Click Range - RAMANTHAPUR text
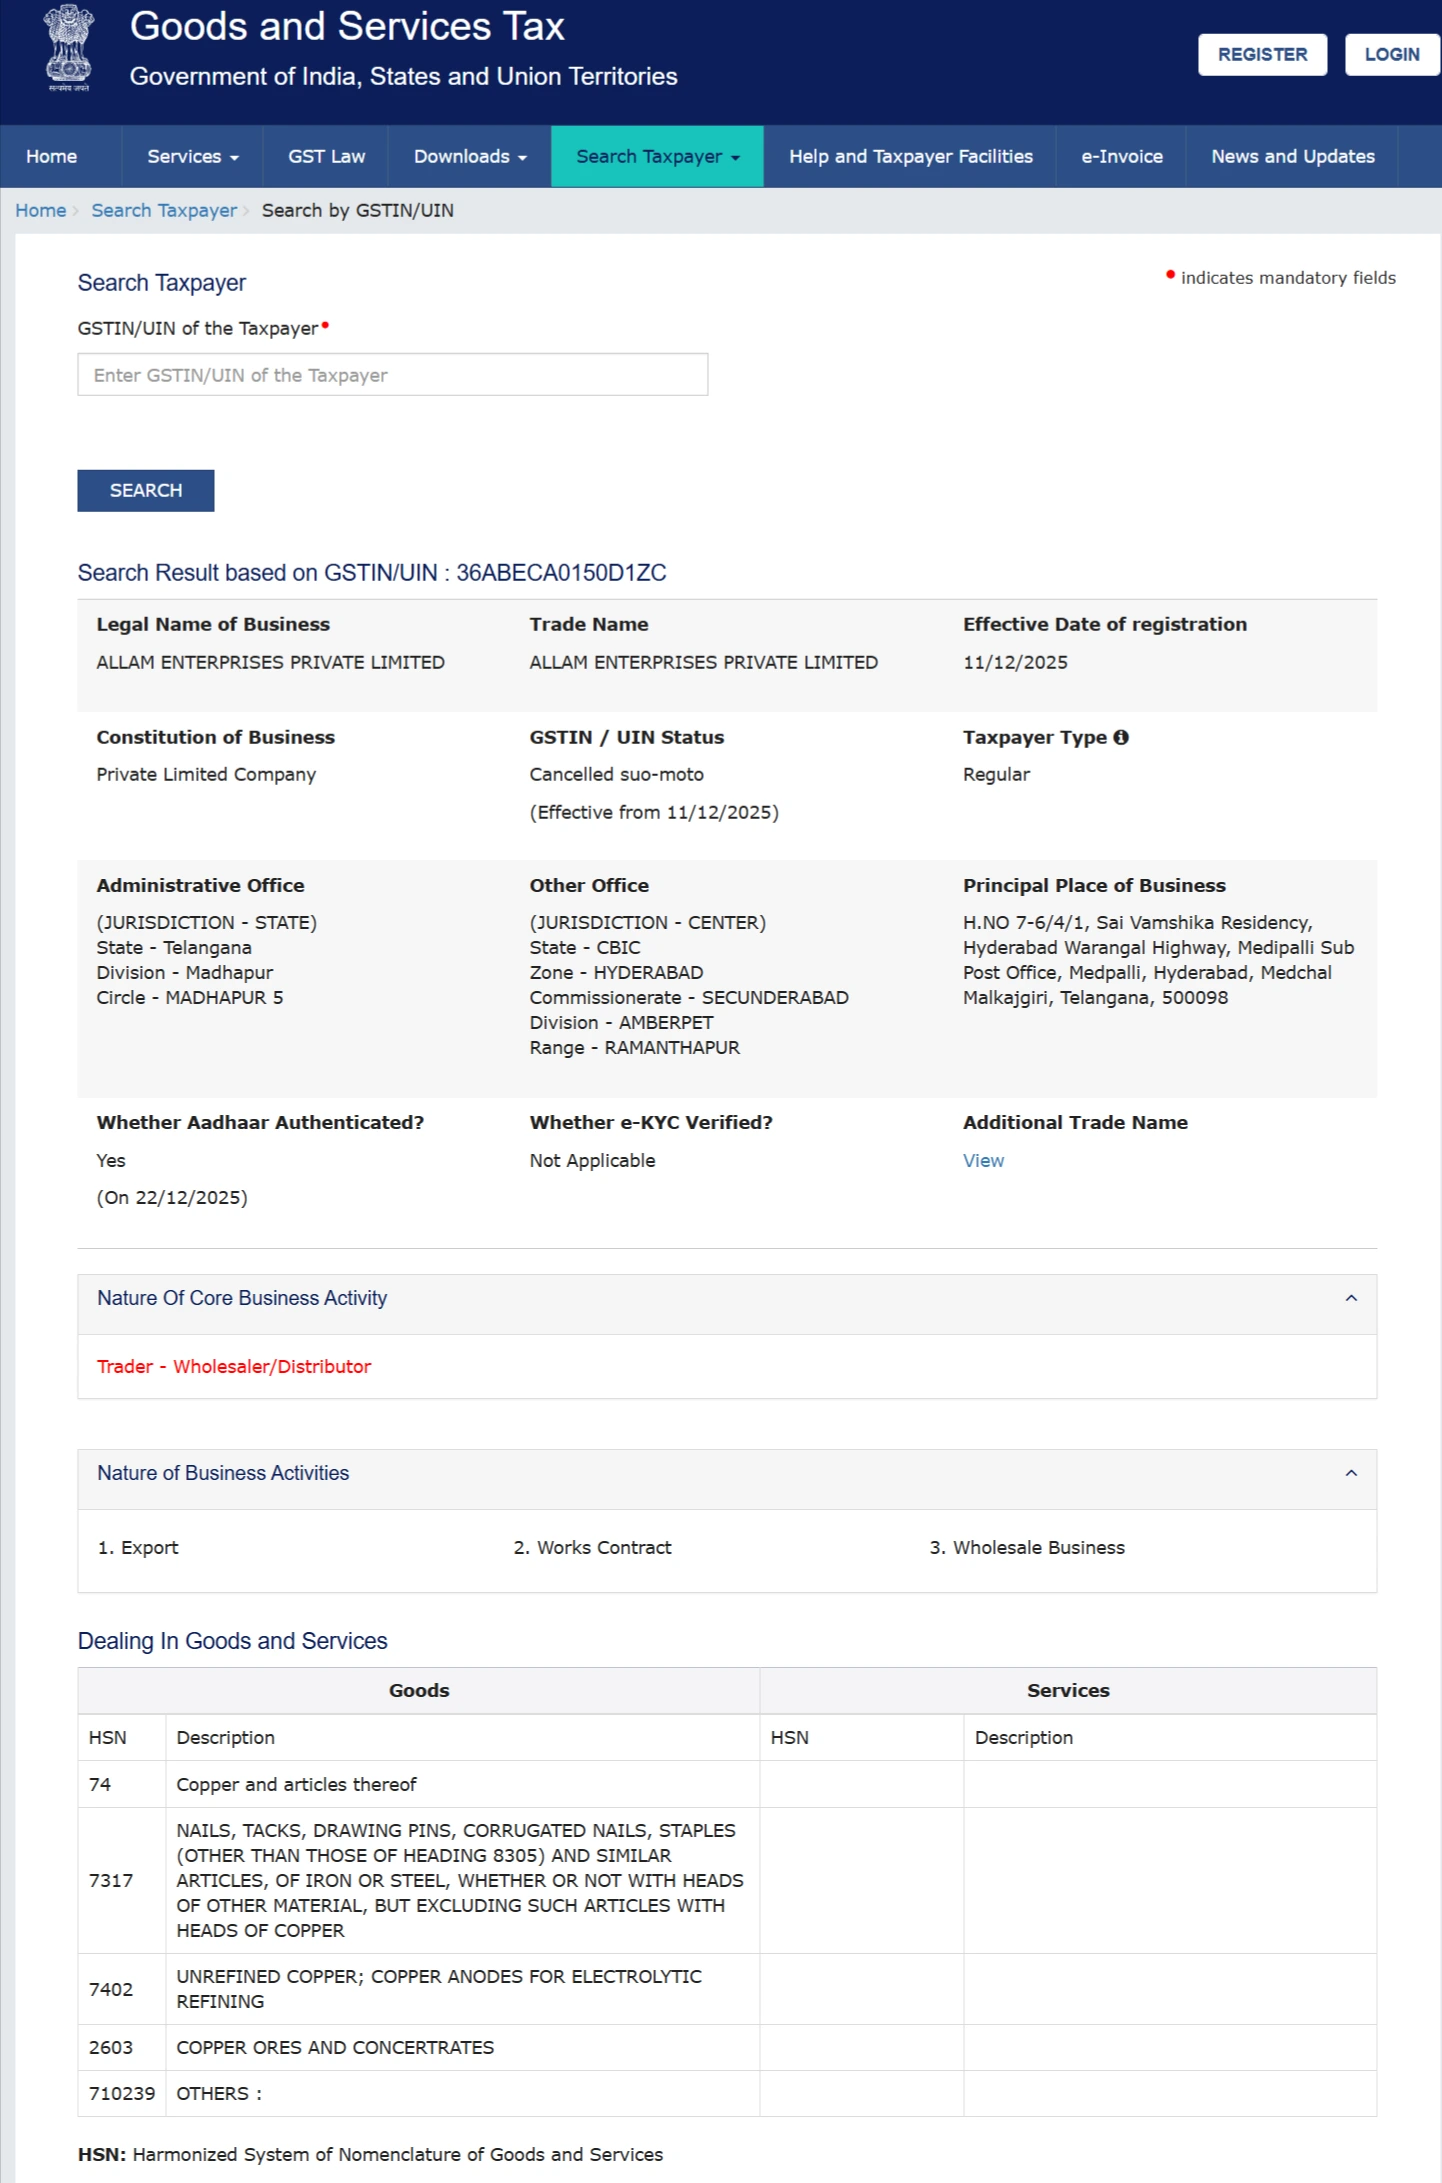 (x=635, y=1047)
